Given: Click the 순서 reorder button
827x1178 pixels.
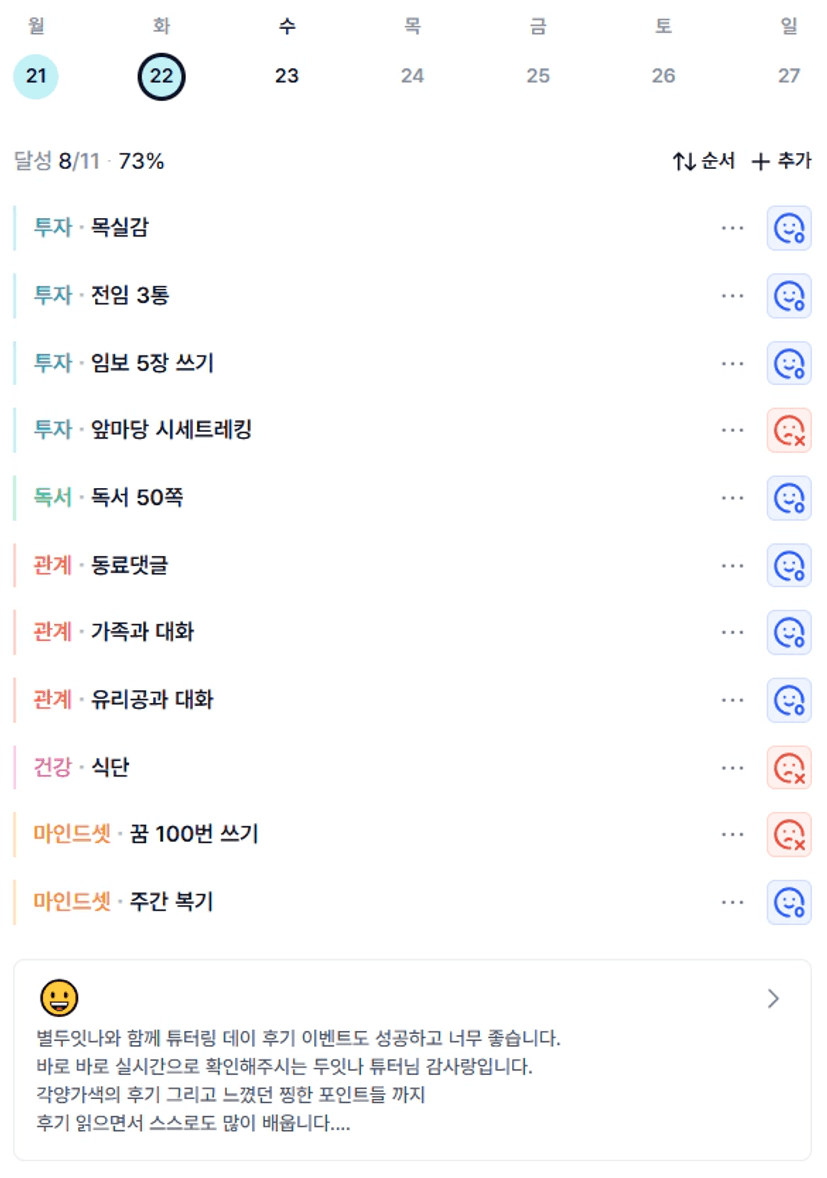Looking at the screenshot, I should coord(703,161).
